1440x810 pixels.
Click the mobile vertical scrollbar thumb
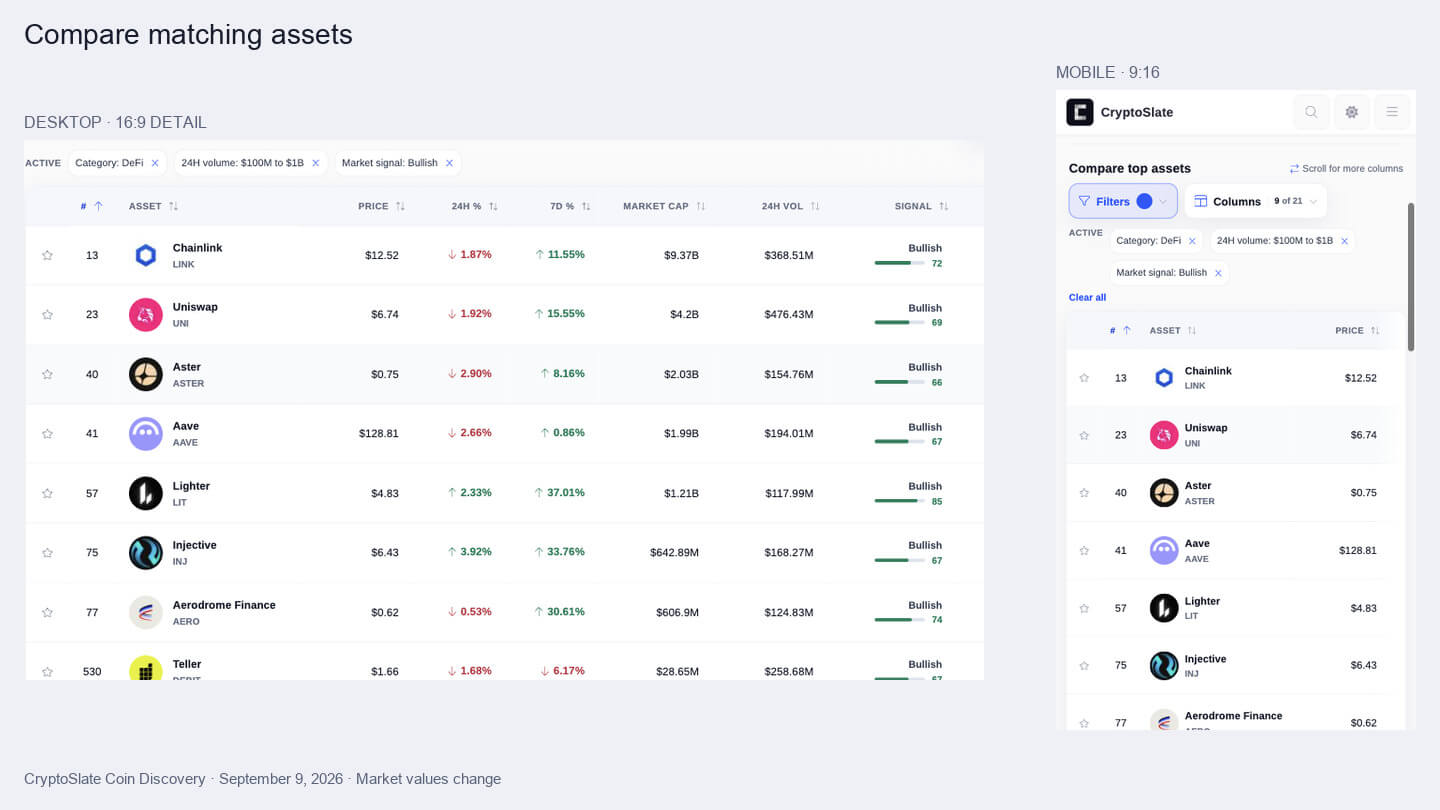click(x=1411, y=277)
